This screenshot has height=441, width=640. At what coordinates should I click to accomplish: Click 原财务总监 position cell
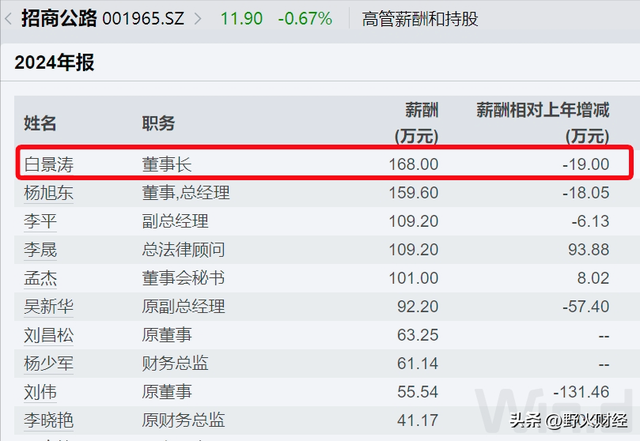183,421
